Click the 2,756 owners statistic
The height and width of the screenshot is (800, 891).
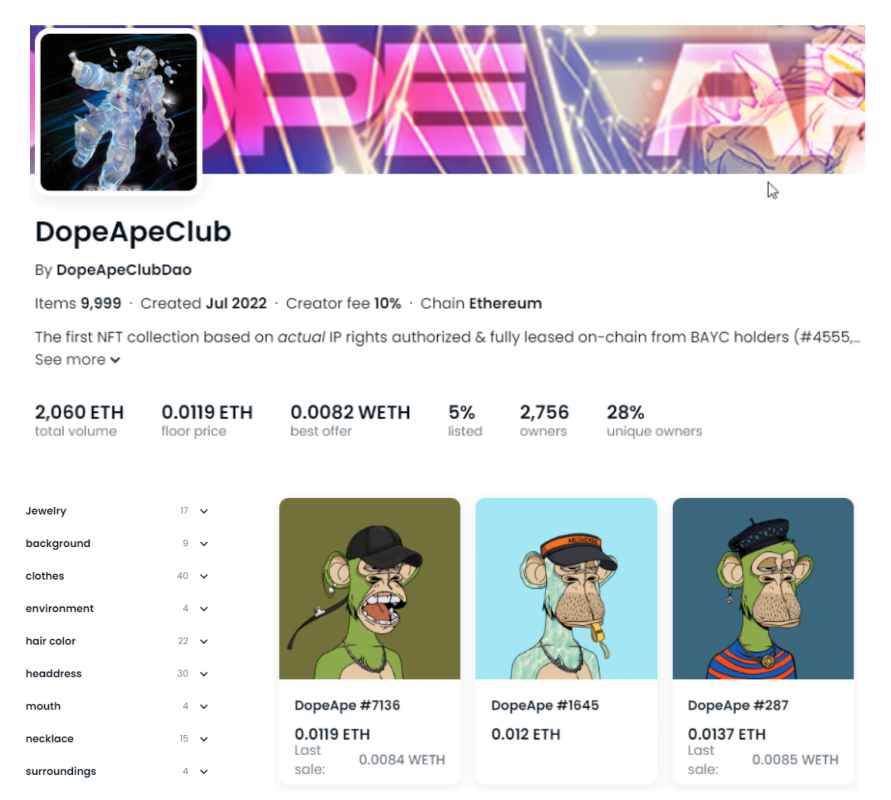point(544,420)
